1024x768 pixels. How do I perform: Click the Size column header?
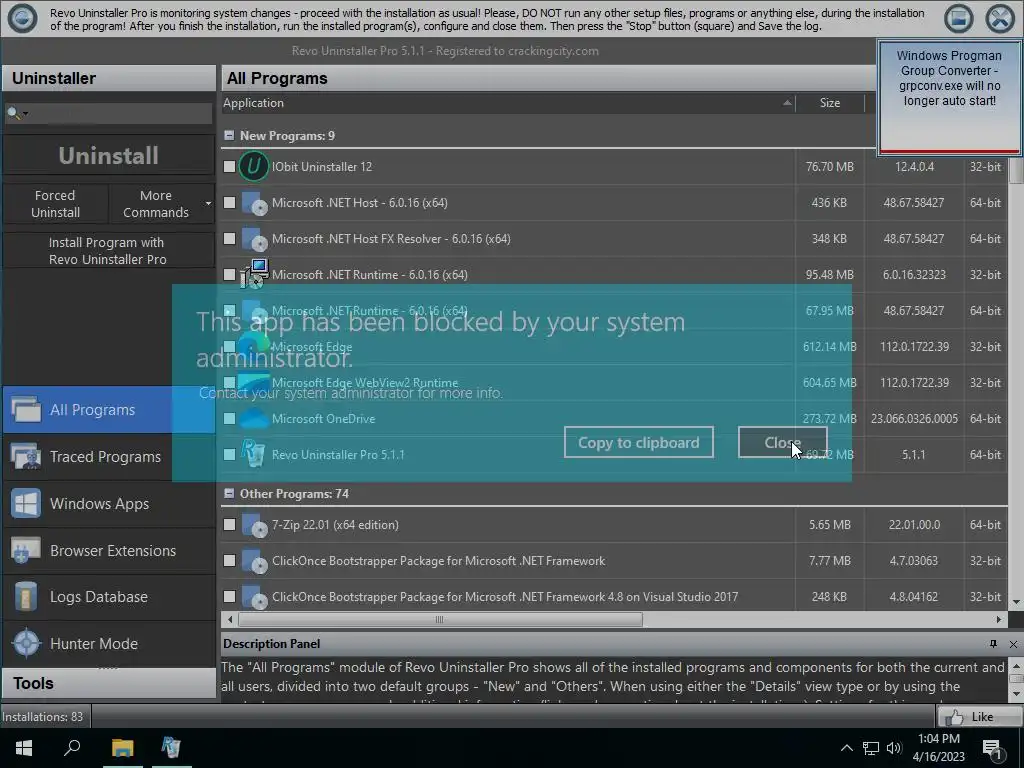pos(829,103)
